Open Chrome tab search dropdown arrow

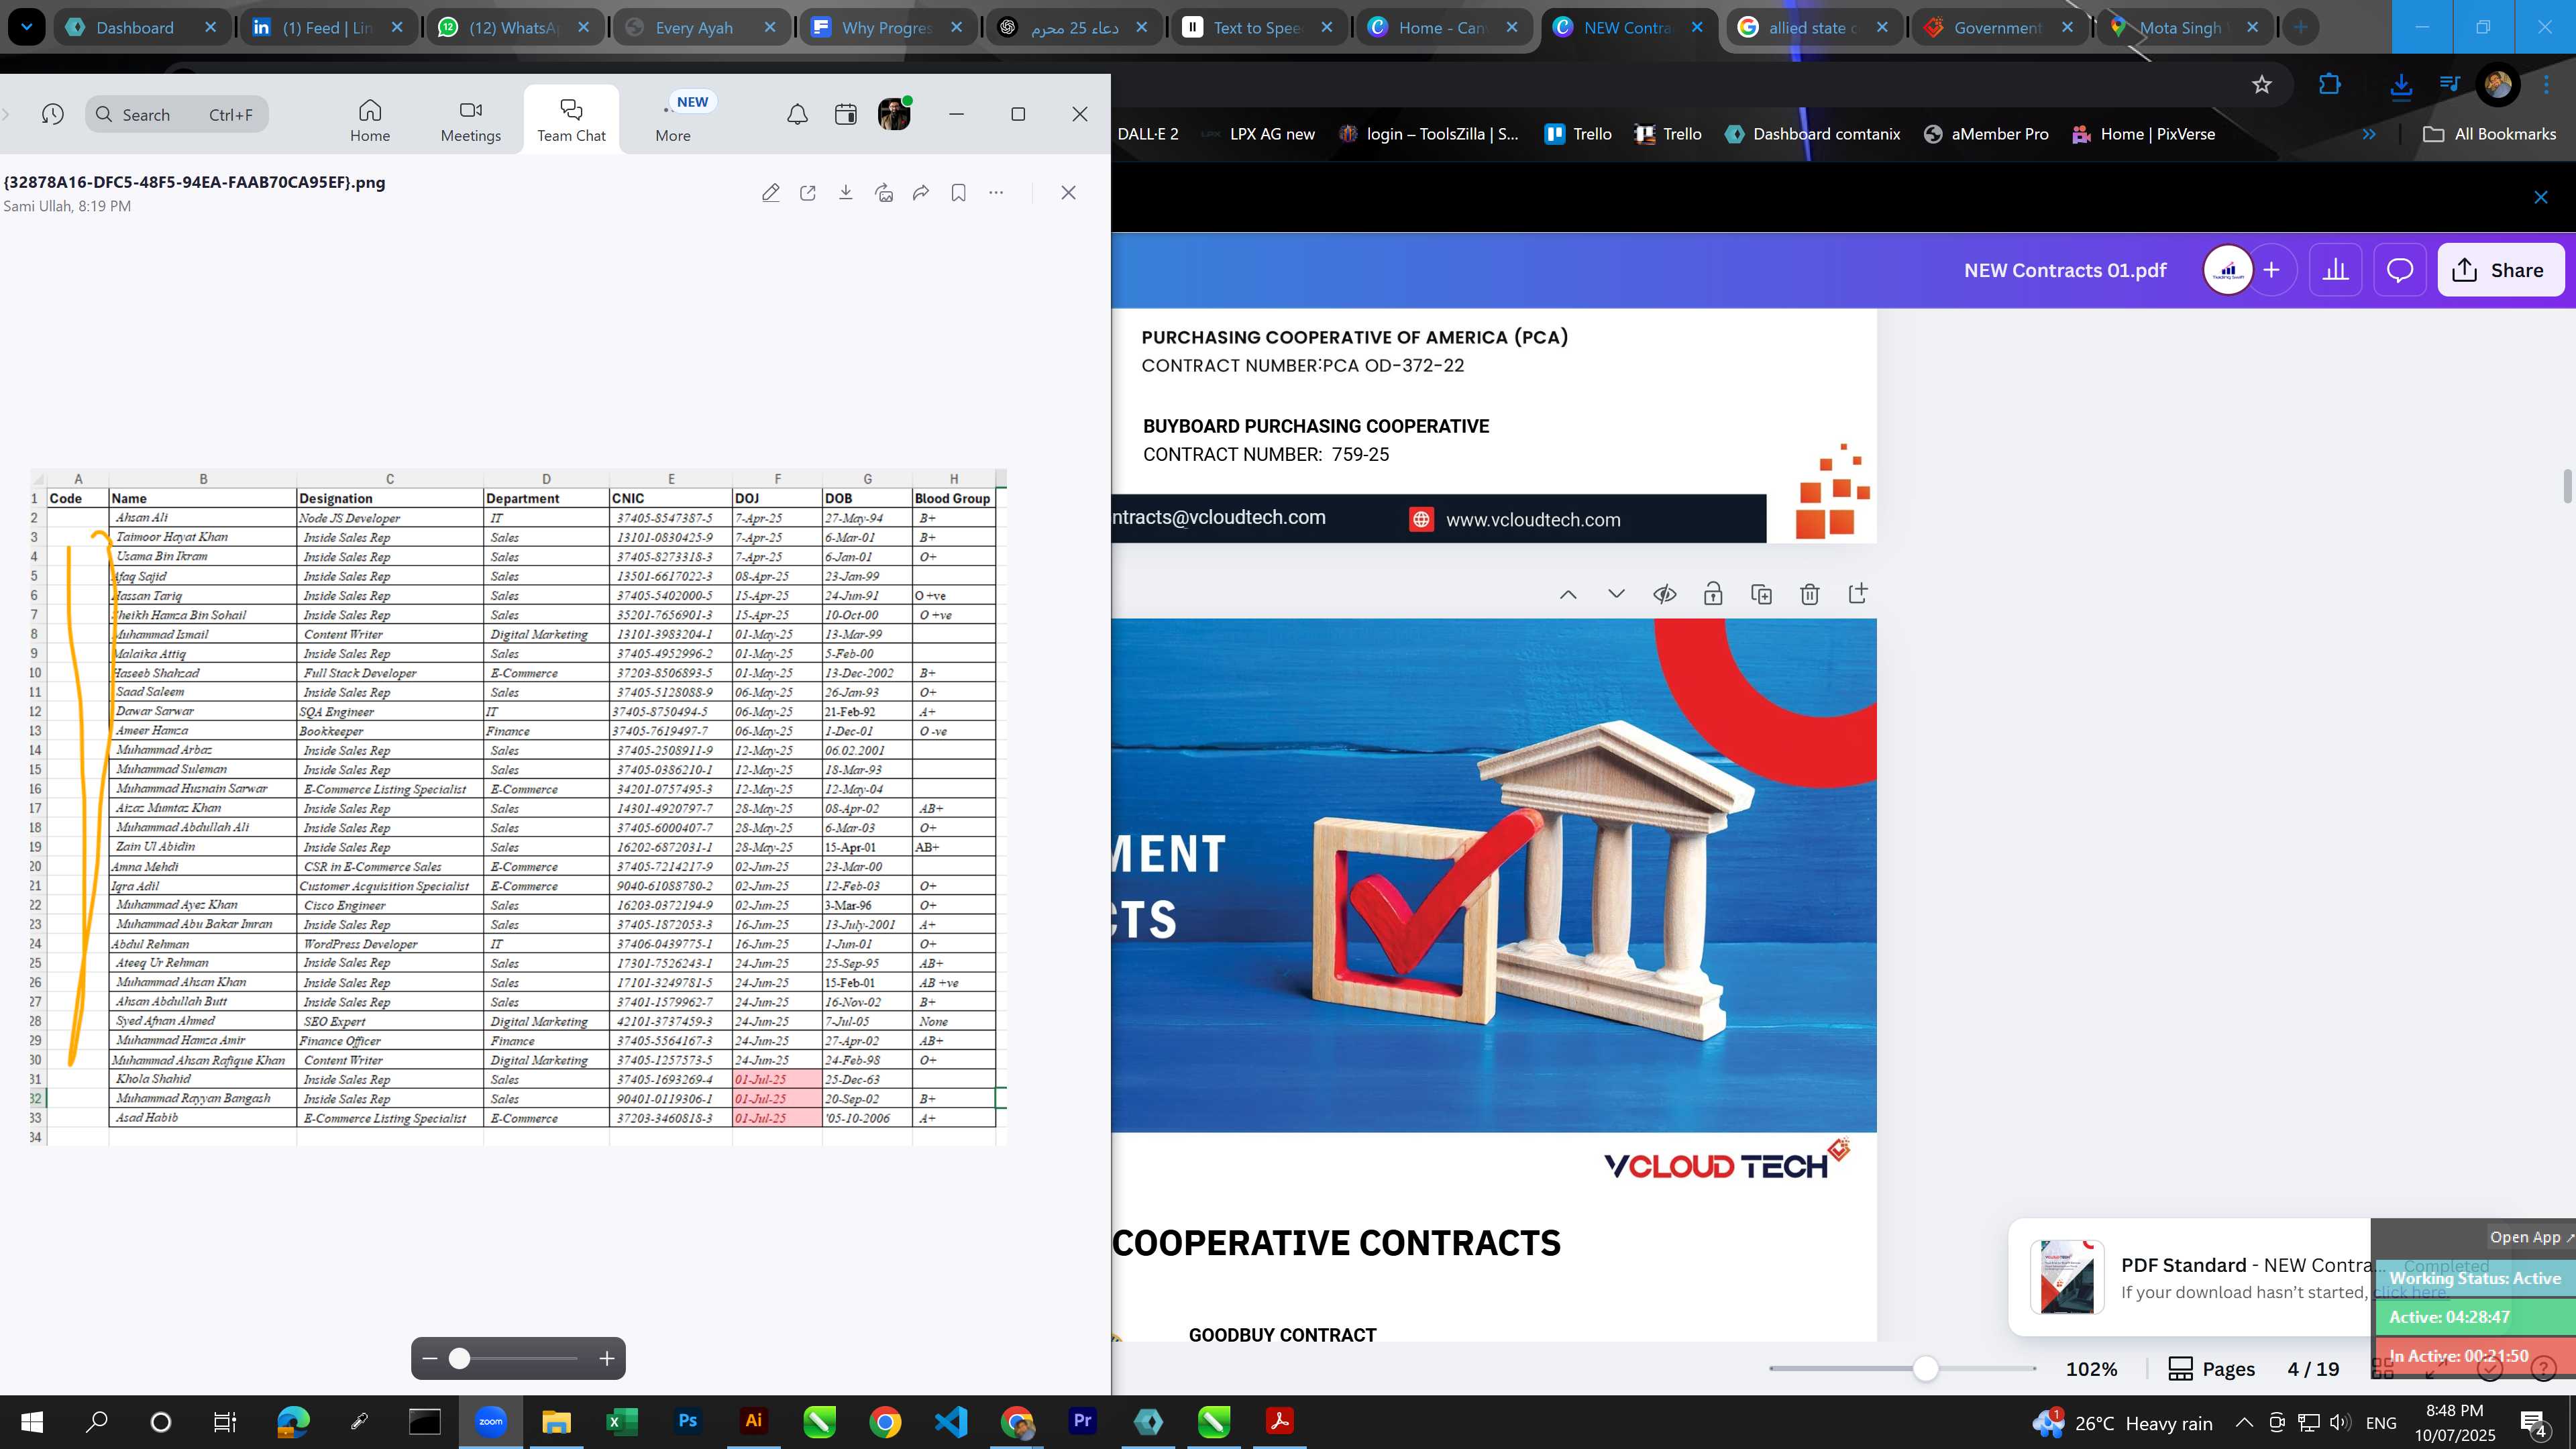(26, 27)
